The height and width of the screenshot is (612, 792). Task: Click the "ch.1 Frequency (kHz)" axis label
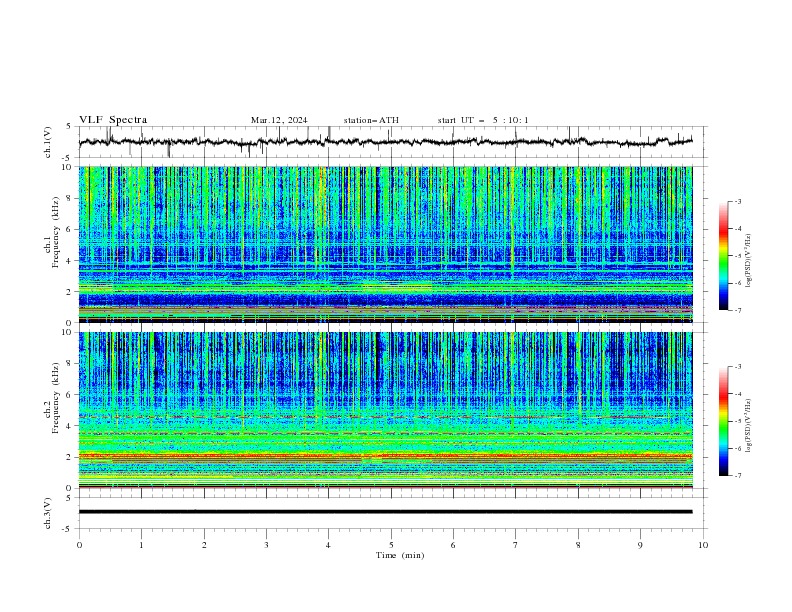pos(52,232)
